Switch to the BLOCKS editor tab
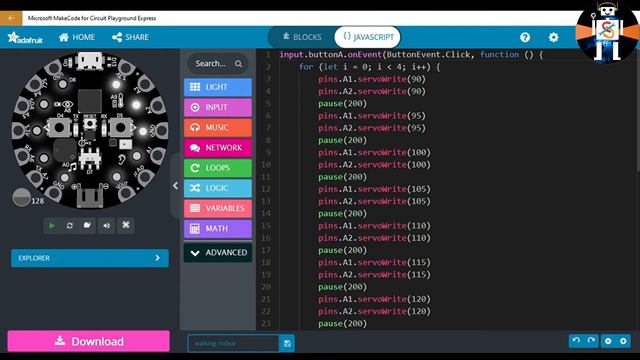Image resolution: width=640 pixels, height=360 pixels. pos(302,37)
